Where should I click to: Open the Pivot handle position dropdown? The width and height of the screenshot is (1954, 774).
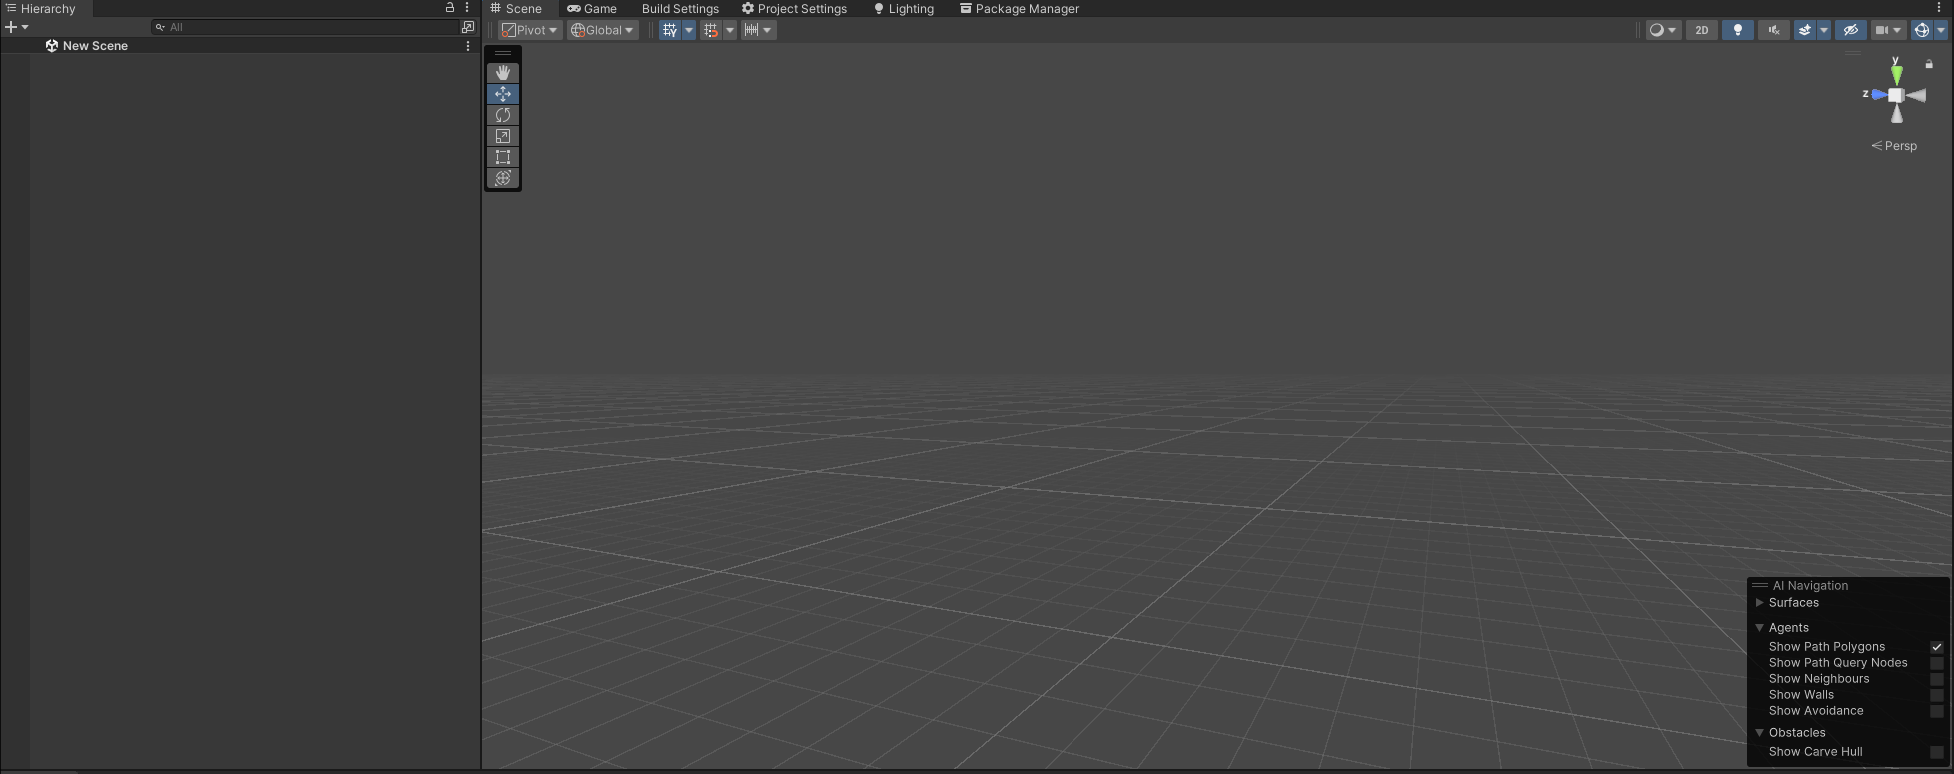(x=530, y=30)
